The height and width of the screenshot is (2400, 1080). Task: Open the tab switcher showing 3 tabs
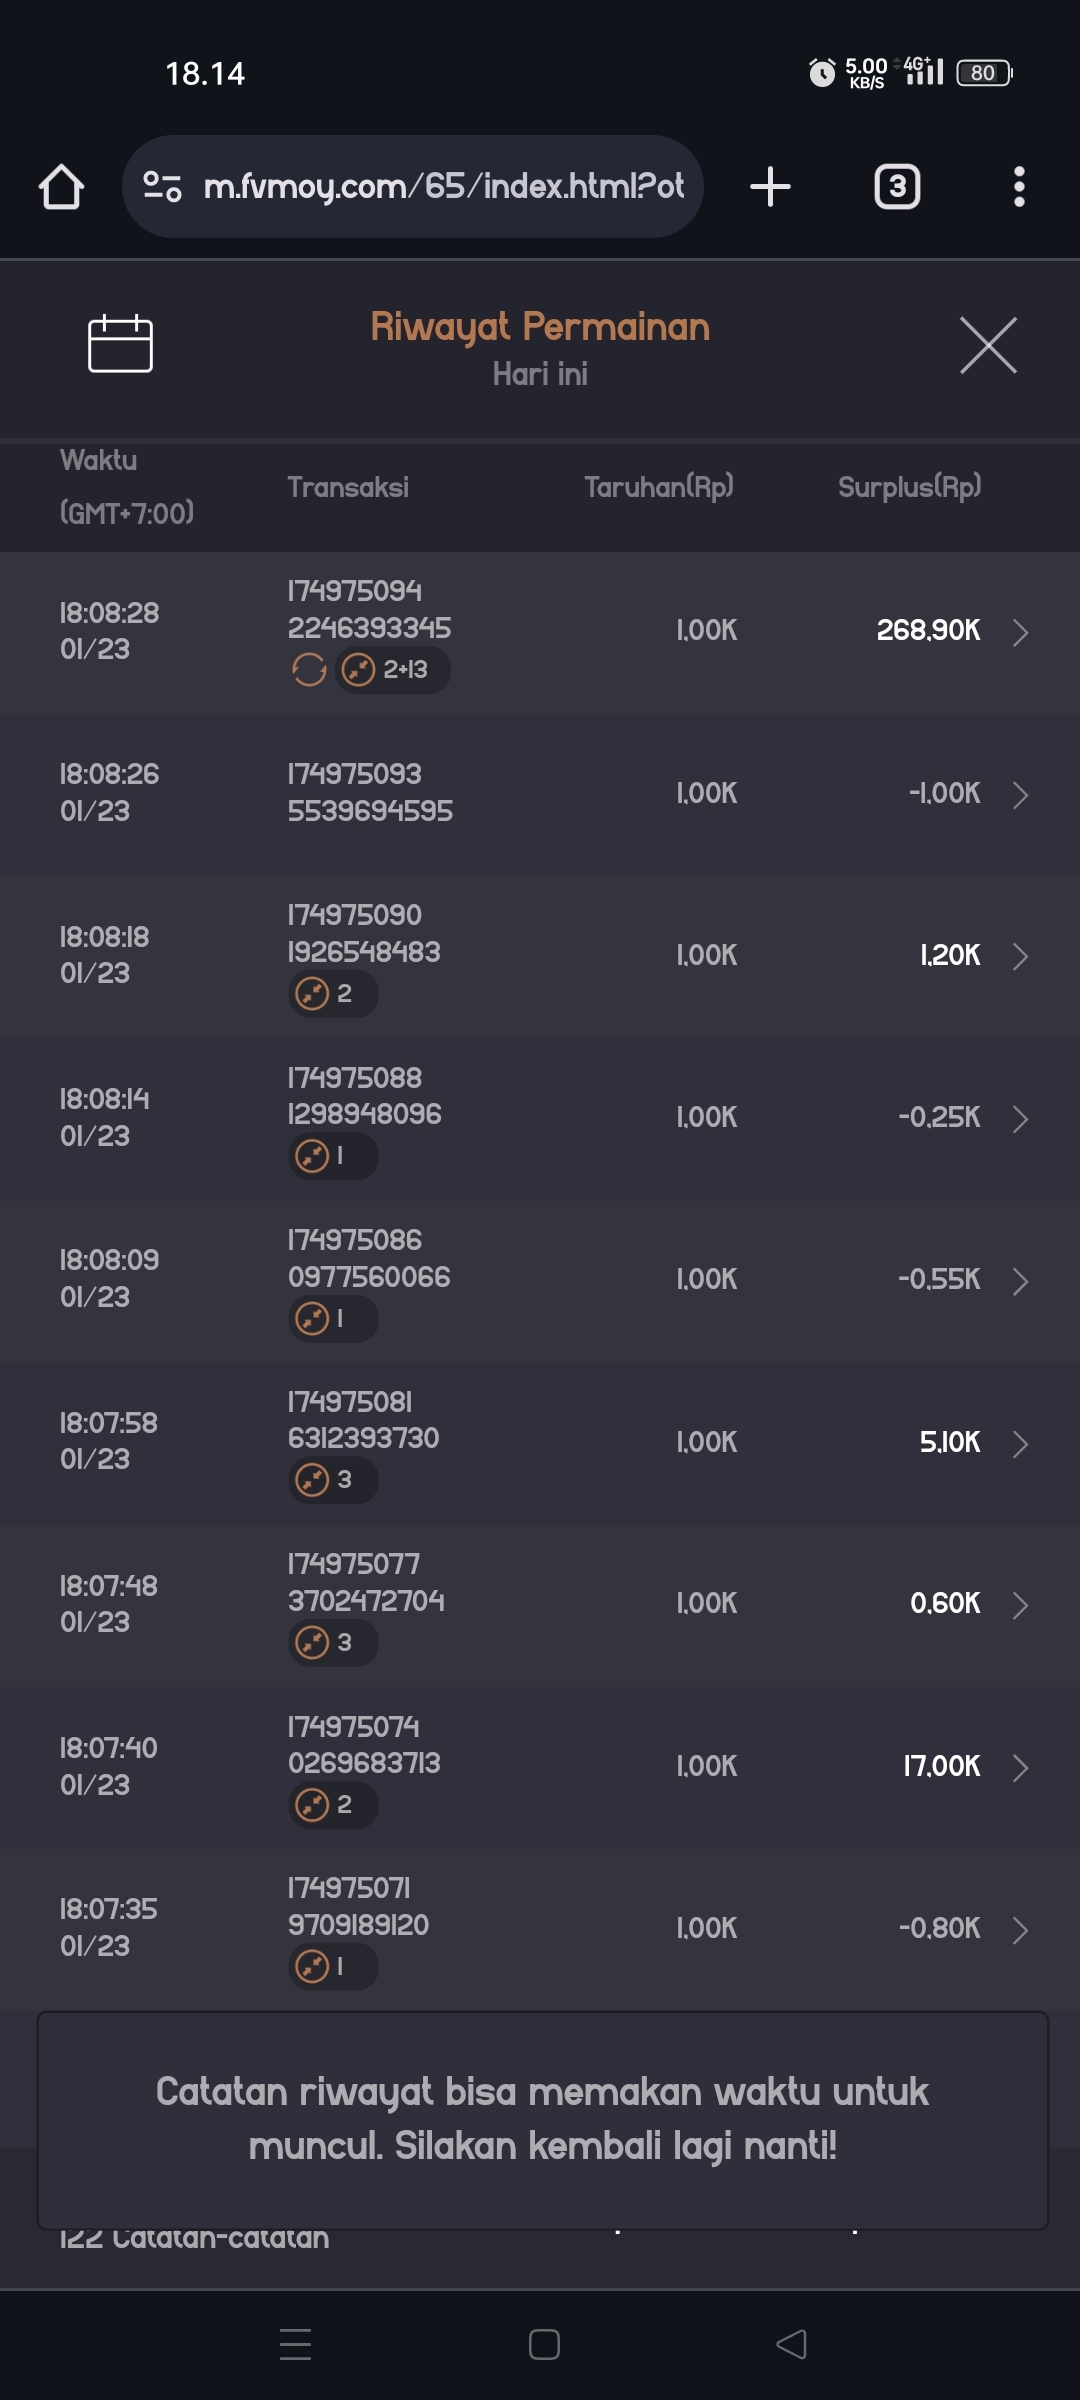point(897,187)
